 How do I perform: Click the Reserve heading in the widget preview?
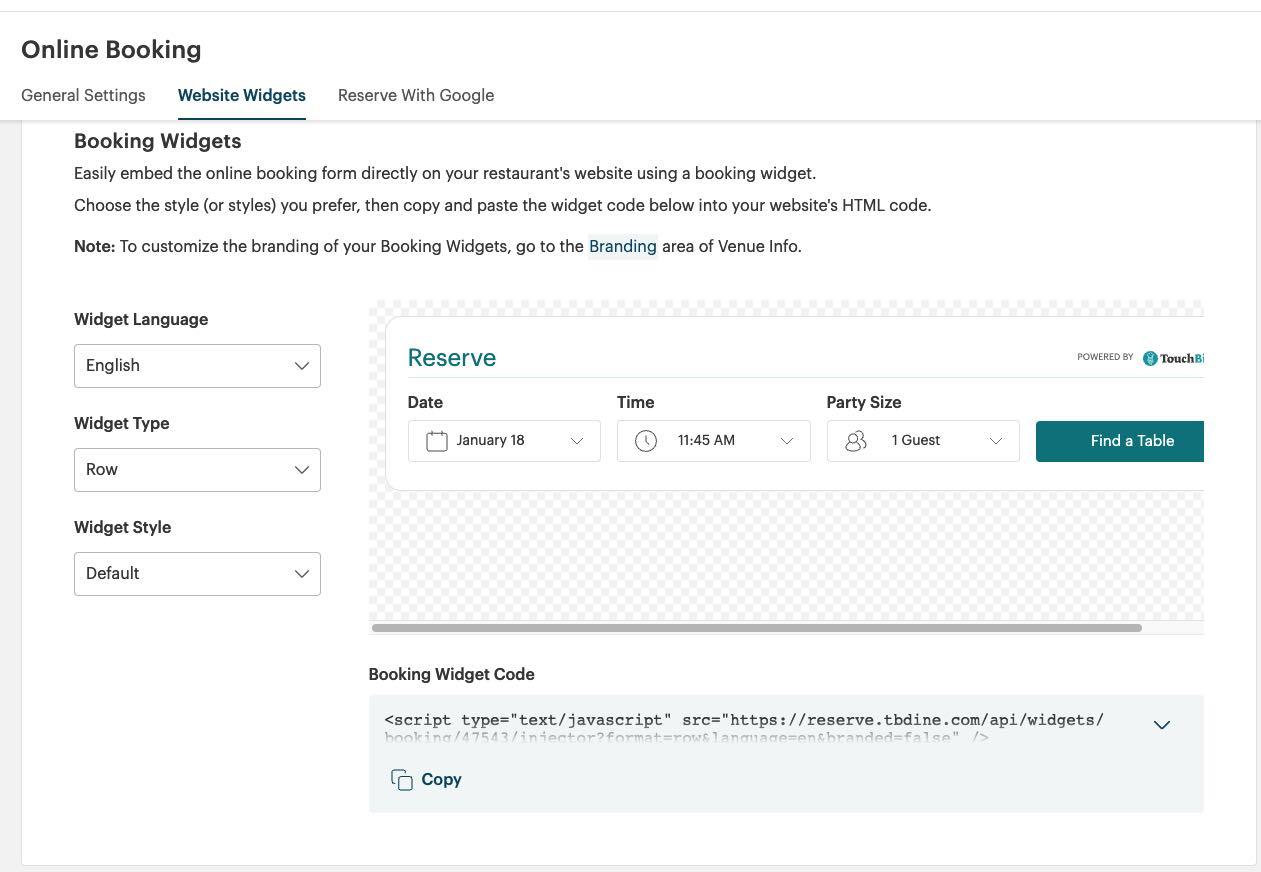coord(452,357)
